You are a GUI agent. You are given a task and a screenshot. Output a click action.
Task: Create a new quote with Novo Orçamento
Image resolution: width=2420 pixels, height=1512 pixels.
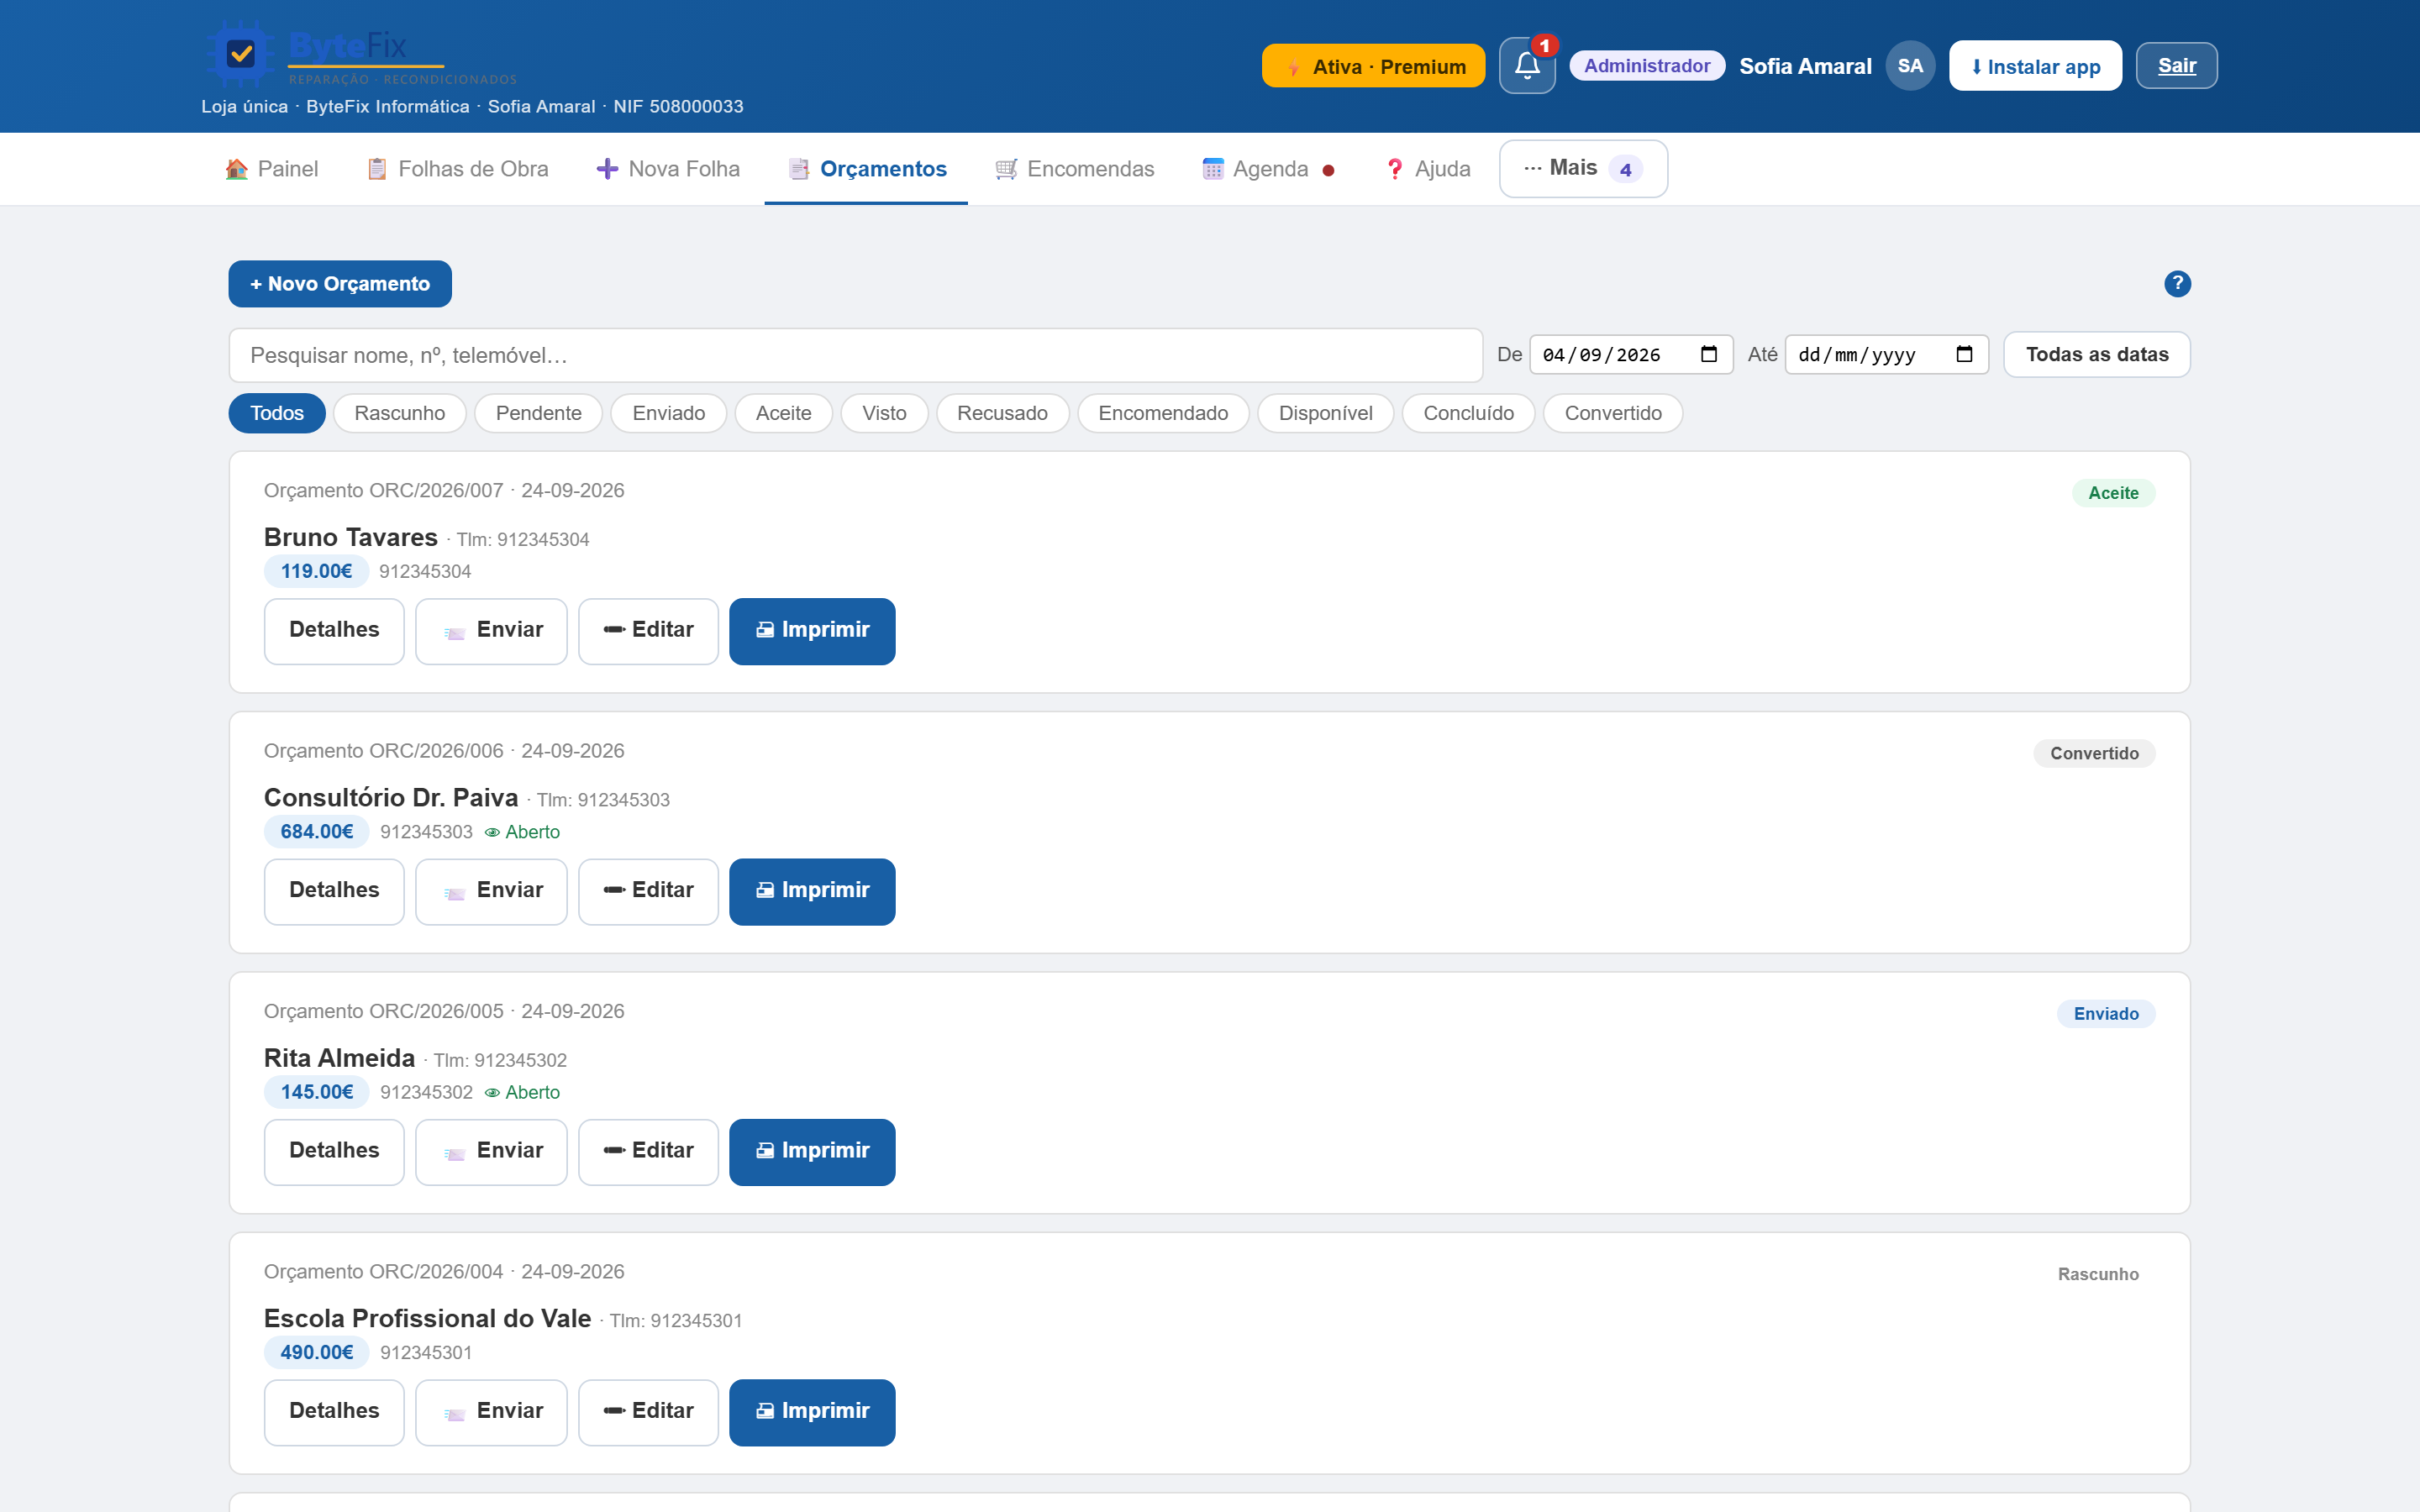tap(340, 284)
